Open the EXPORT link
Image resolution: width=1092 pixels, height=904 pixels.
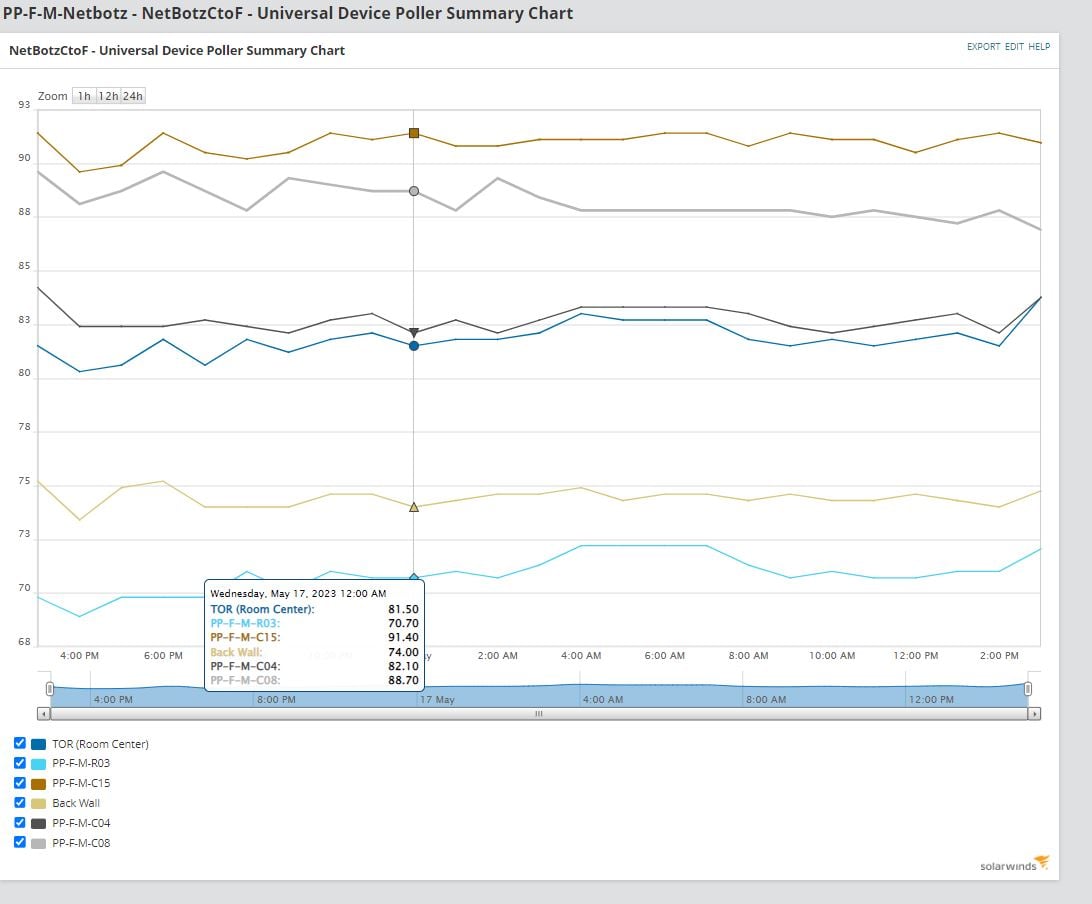tap(983, 47)
